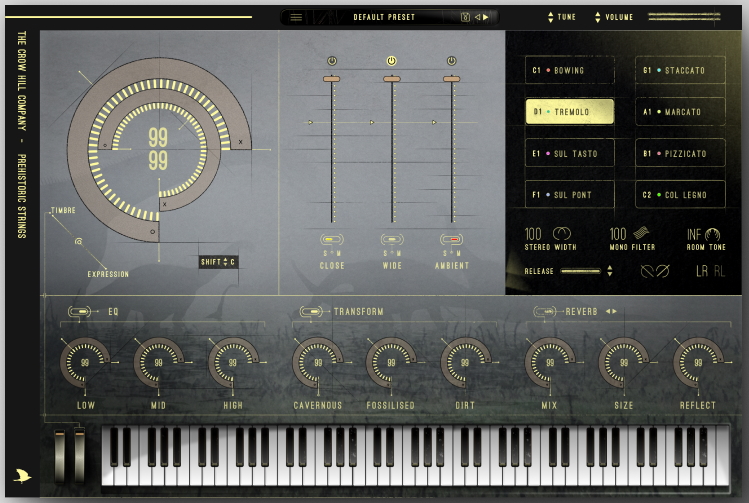Select the Pizzicato articulation

[x=680, y=154]
